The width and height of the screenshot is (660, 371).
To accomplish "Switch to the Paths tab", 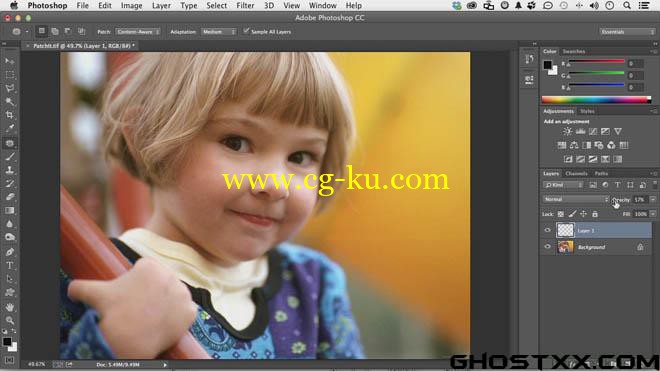I will click(601, 173).
